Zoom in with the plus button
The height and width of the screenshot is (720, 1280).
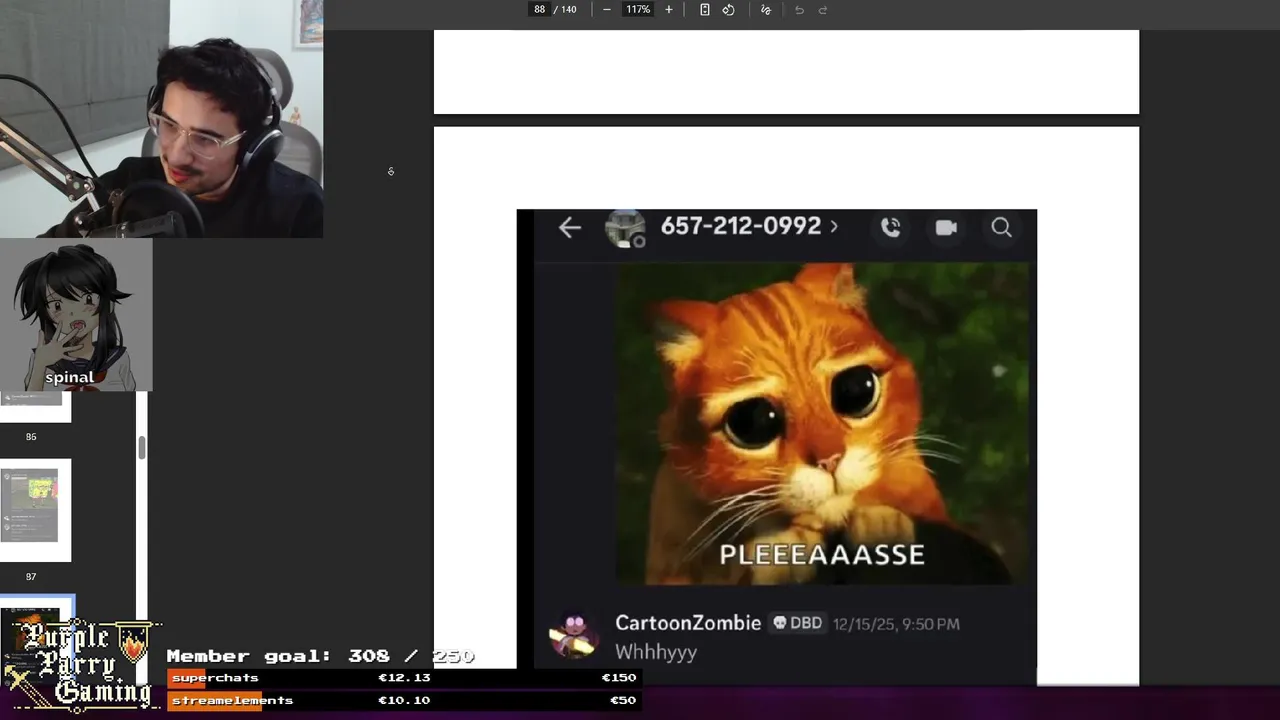tap(669, 9)
